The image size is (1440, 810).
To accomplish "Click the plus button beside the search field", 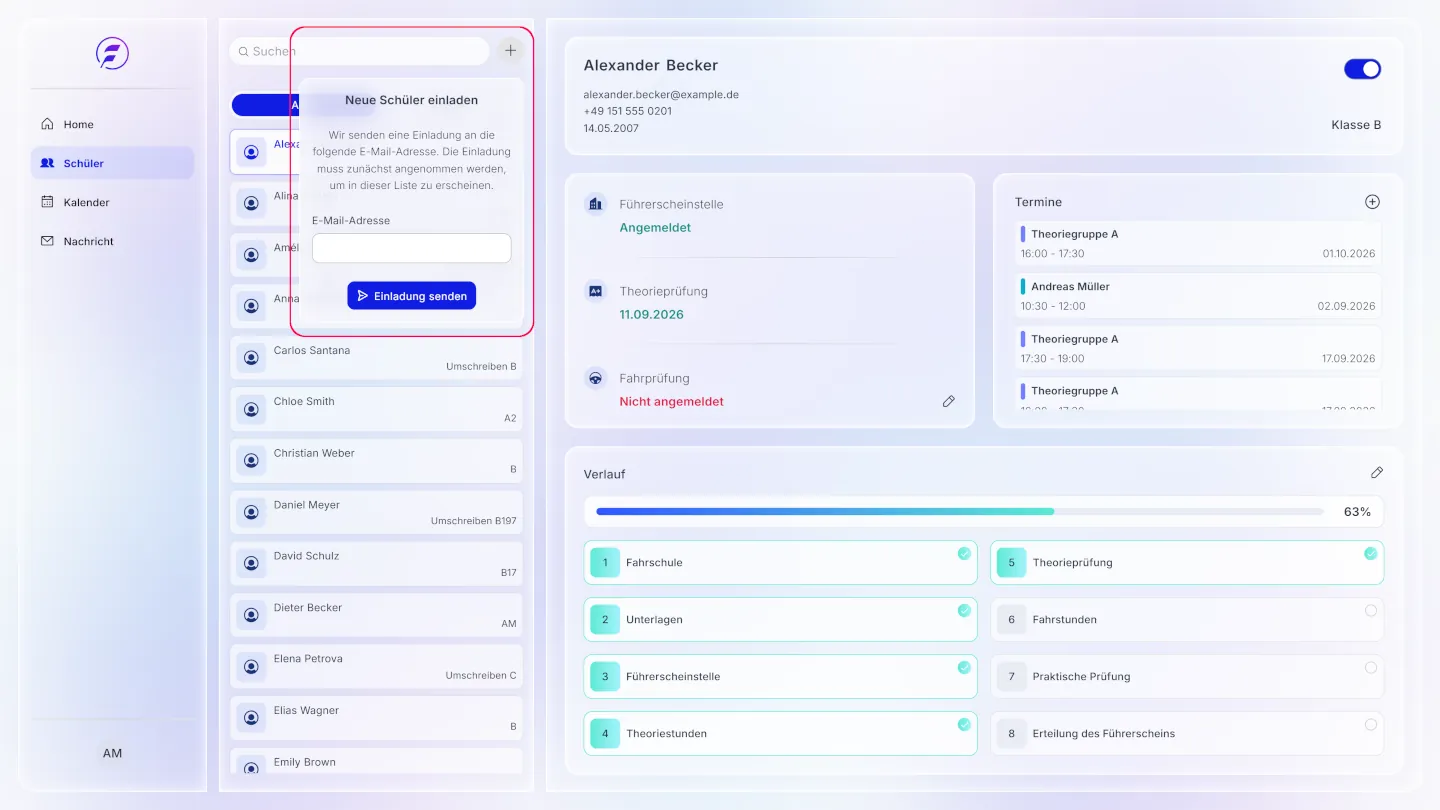I will [x=511, y=50].
